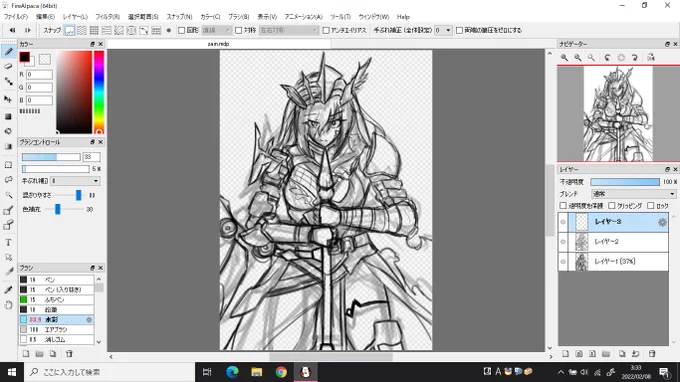Screen dimensions: 680x382
Task: Open the ブレンド mode dropdown
Action: (633, 194)
